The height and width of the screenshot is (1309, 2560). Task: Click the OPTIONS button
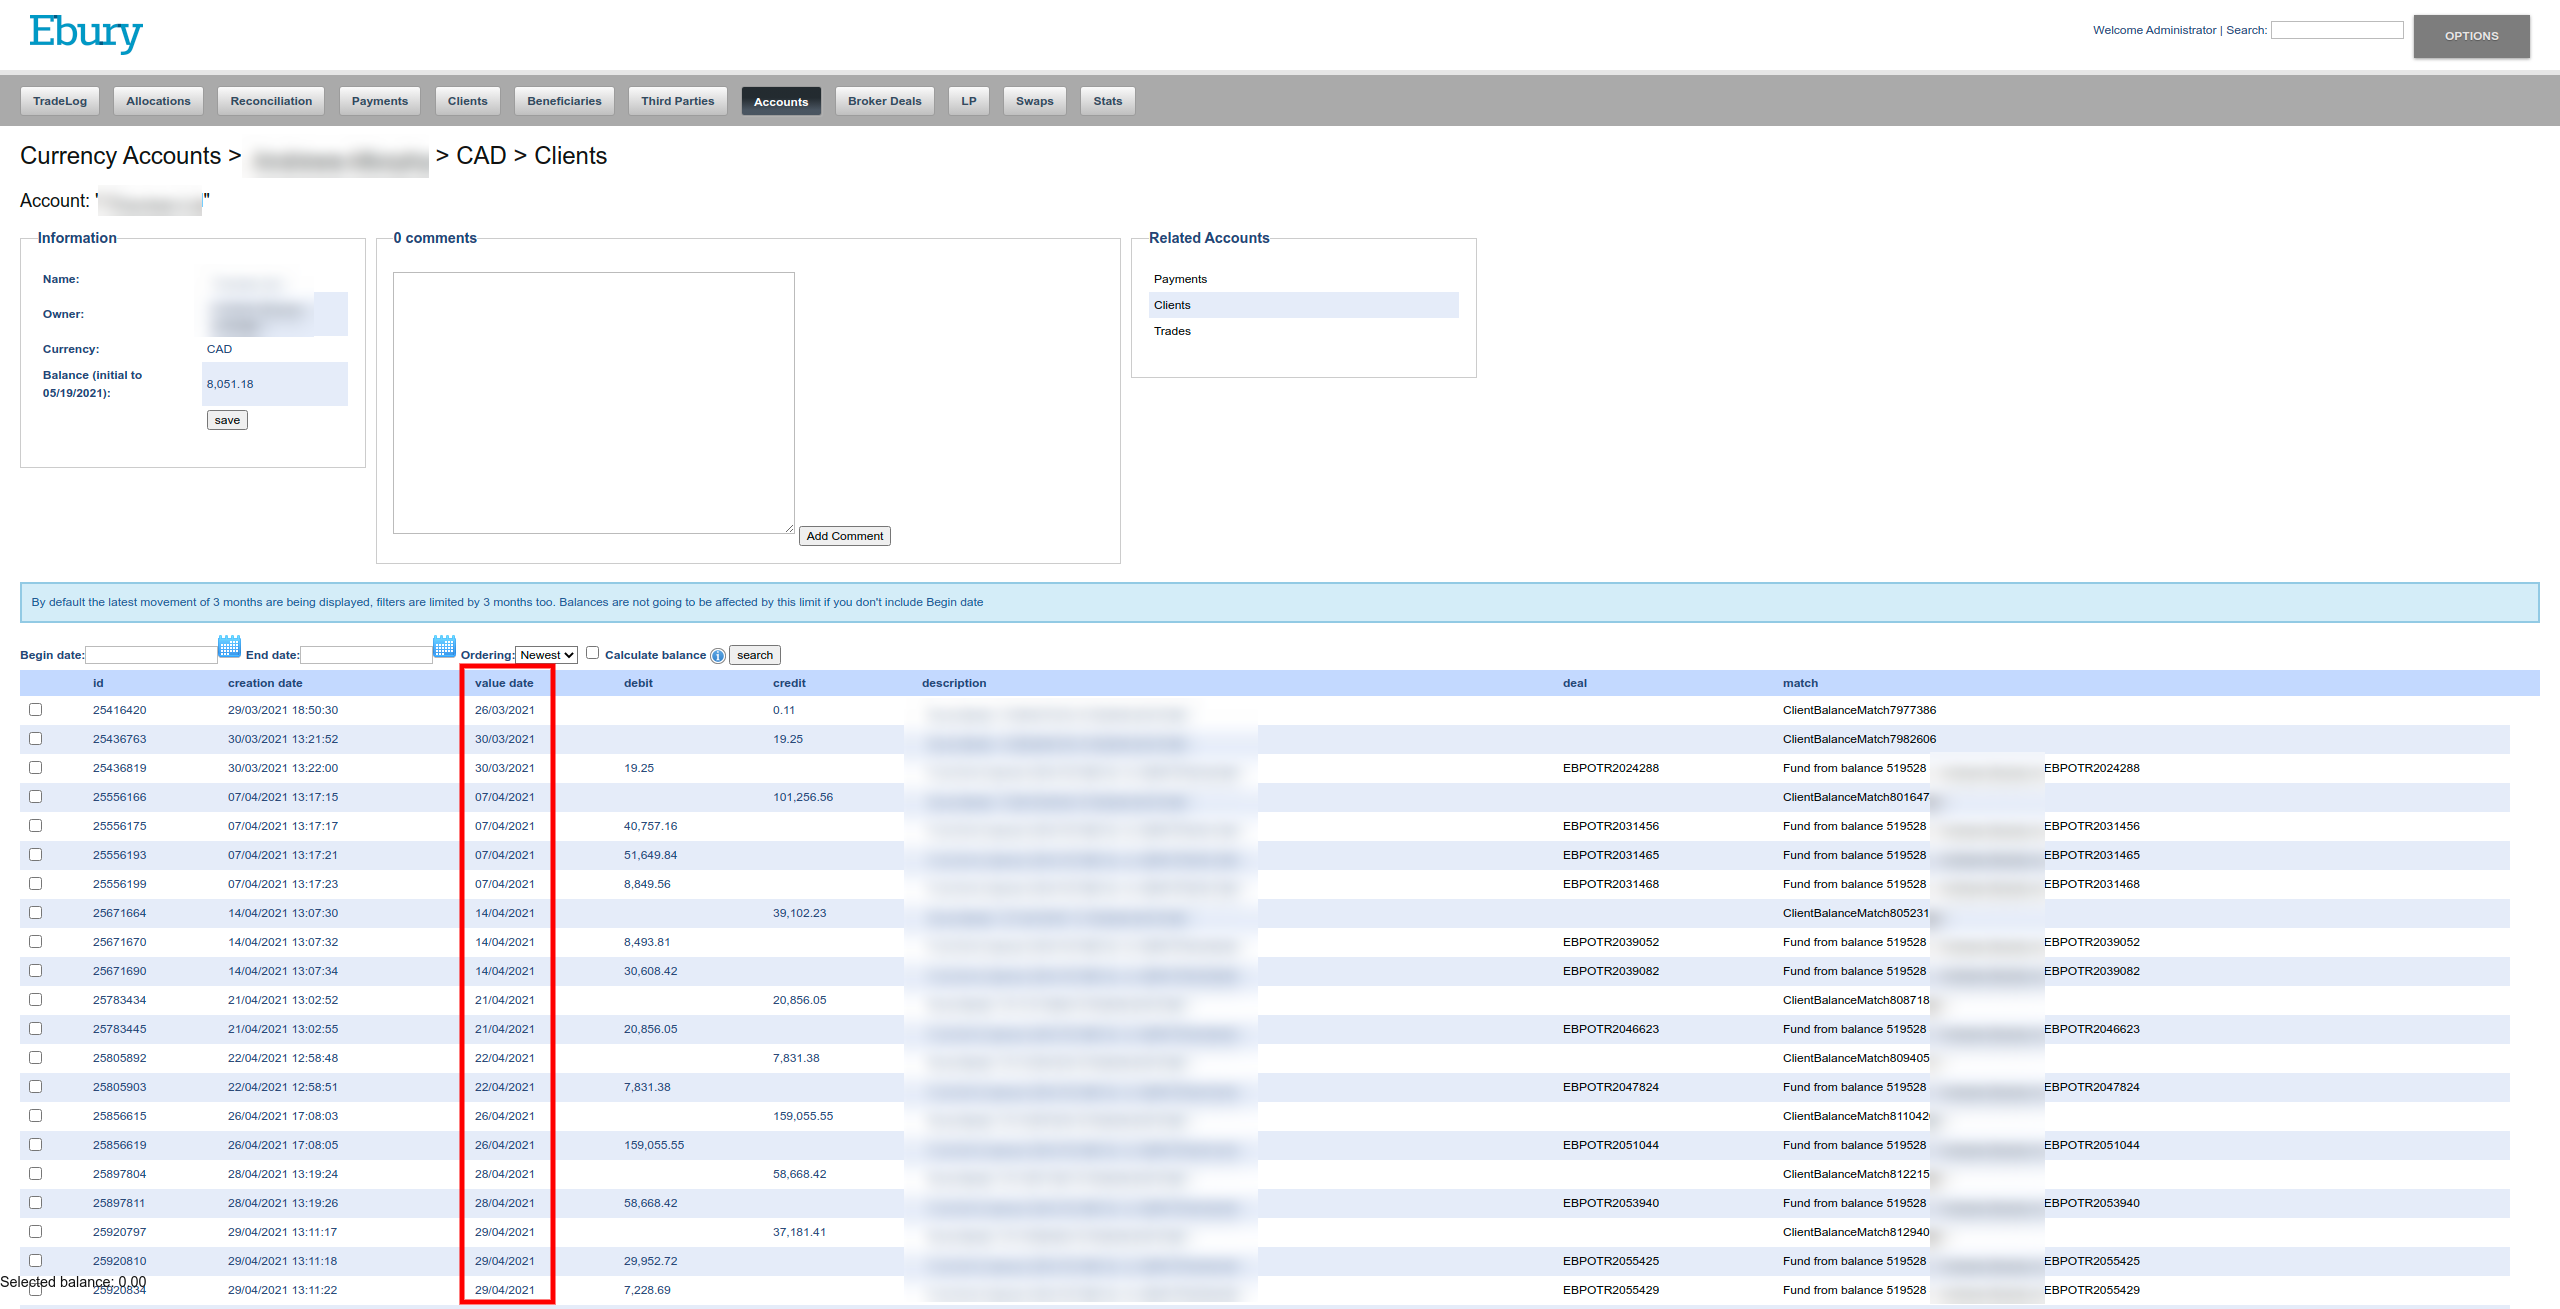point(2471,36)
